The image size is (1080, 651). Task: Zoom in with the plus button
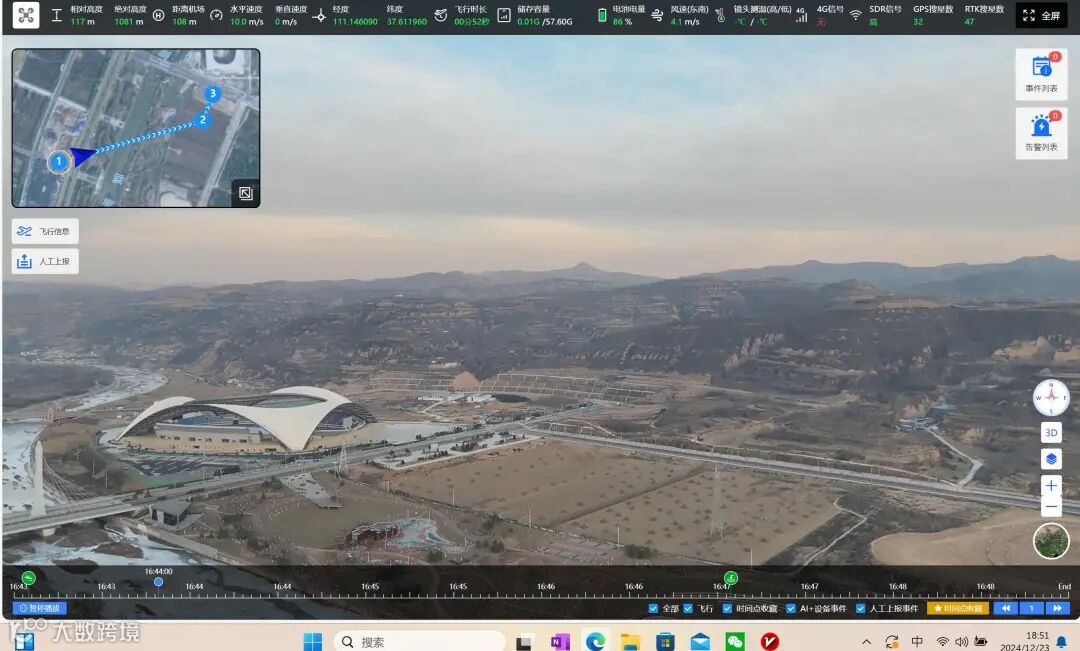1051,486
